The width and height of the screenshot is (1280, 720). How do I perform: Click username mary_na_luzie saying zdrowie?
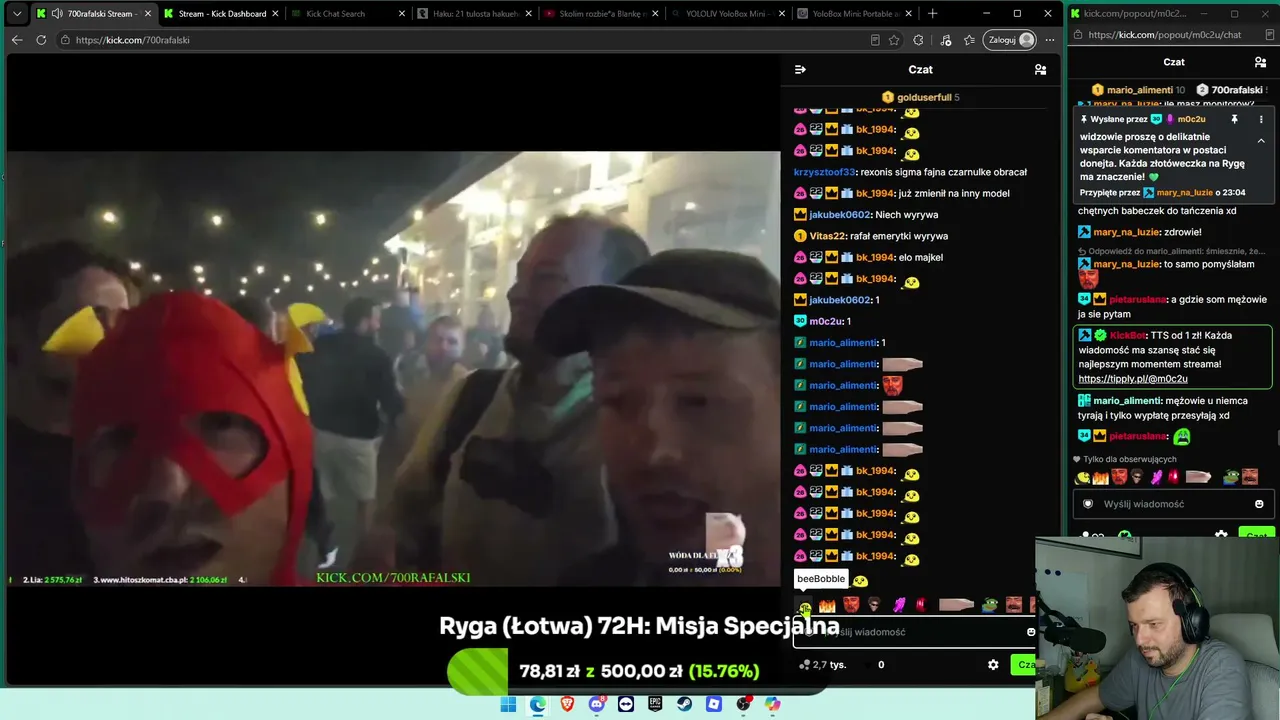[1126, 232]
